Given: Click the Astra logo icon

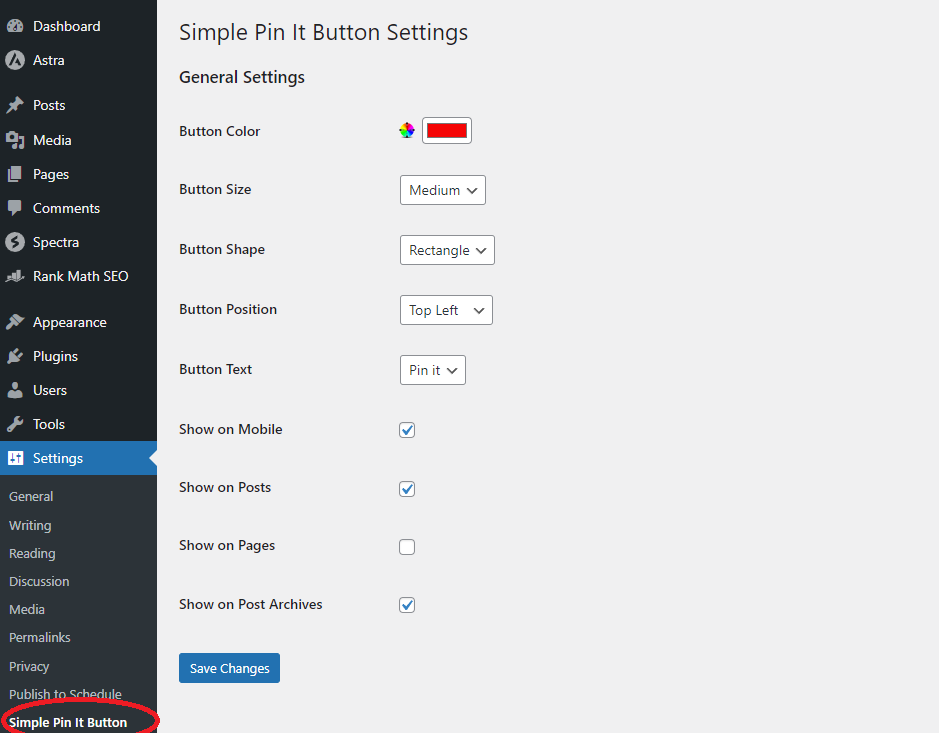Looking at the screenshot, I should (15, 60).
